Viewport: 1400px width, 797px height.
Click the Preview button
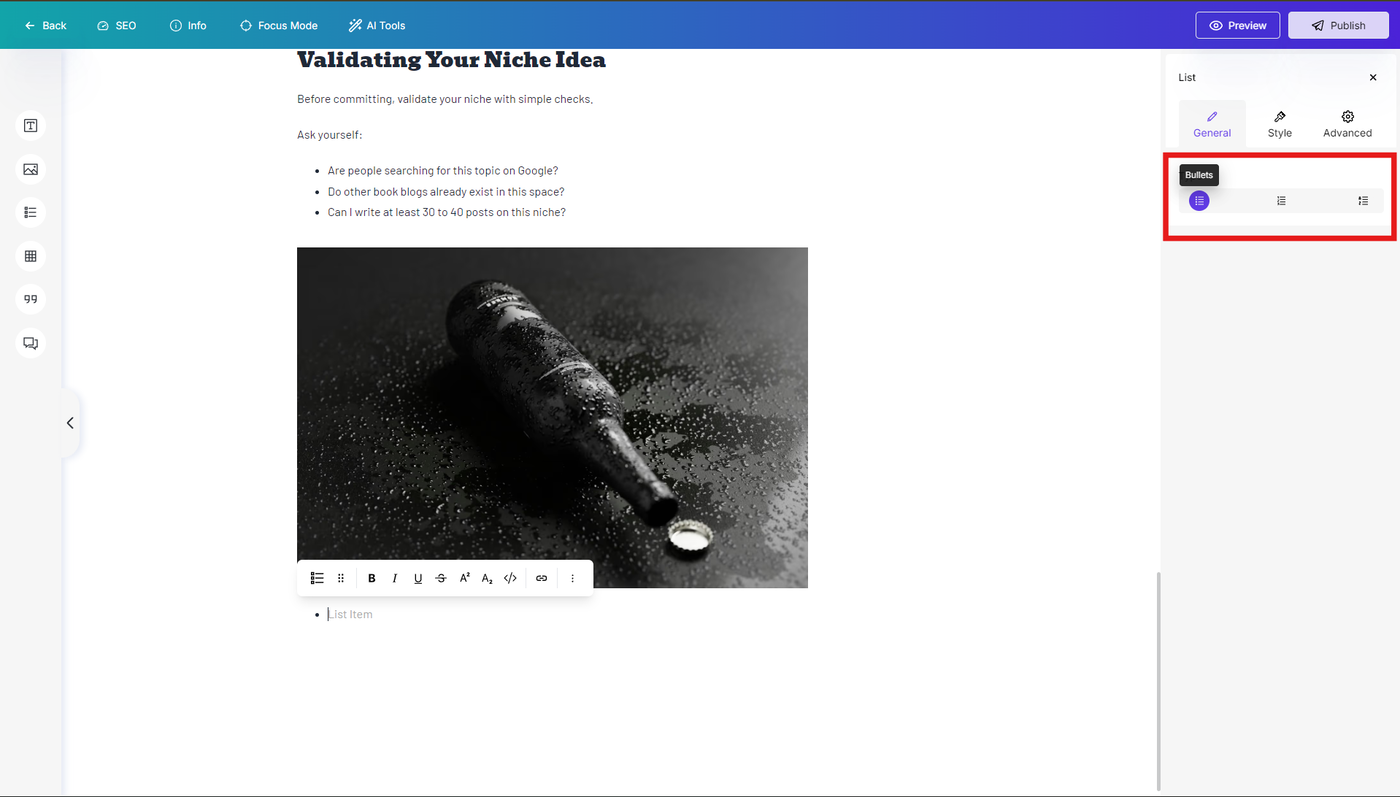tap(1238, 25)
